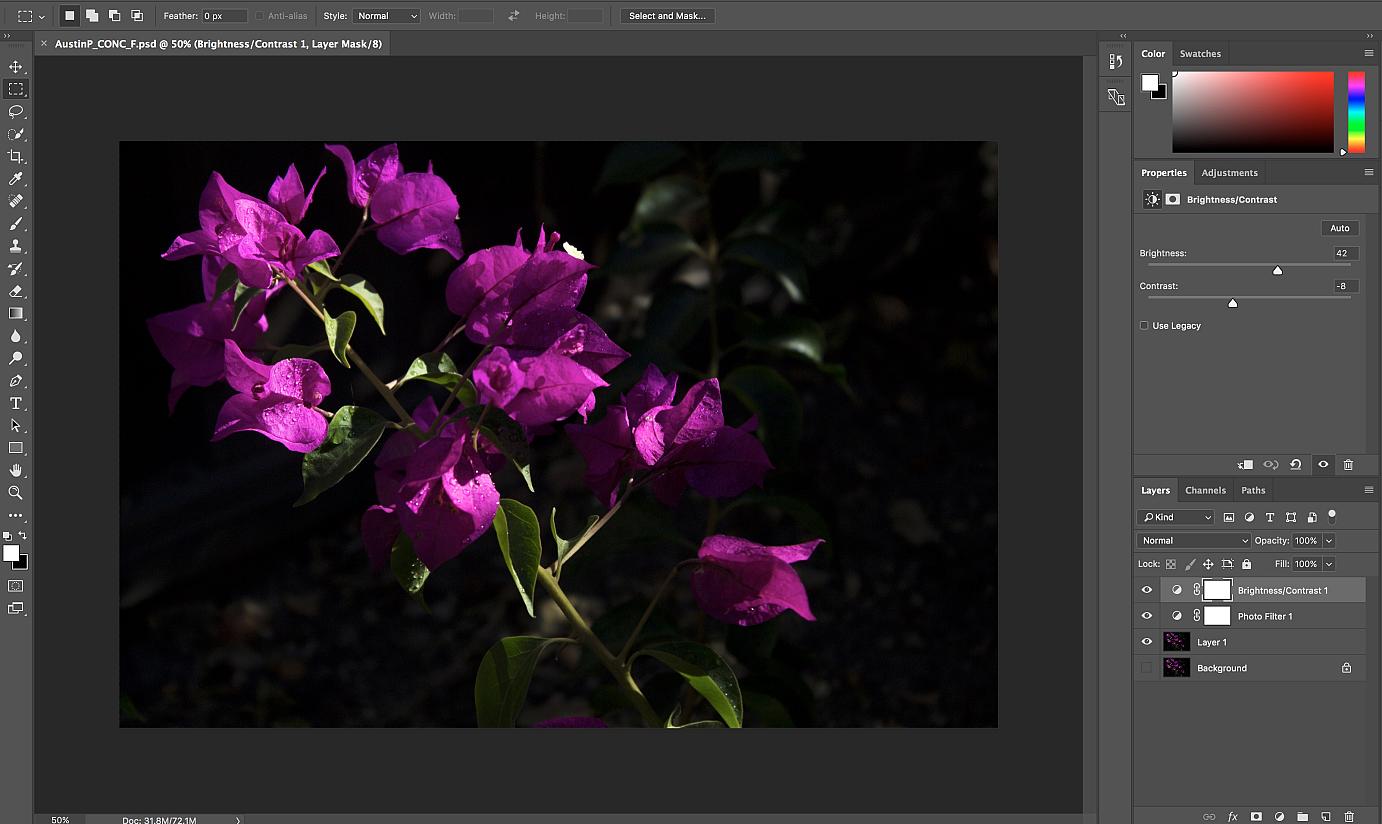
Task: Select the Crop tool
Action: [16, 157]
